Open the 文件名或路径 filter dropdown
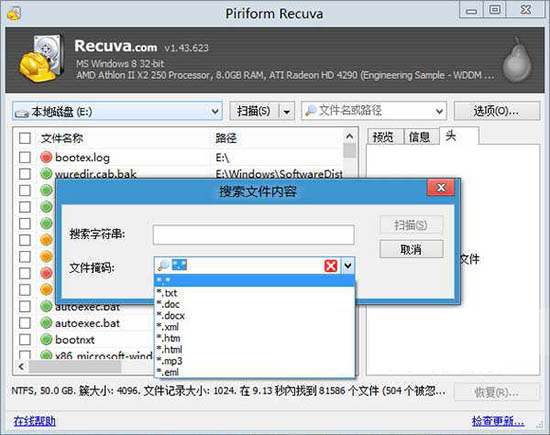 (x=439, y=111)
